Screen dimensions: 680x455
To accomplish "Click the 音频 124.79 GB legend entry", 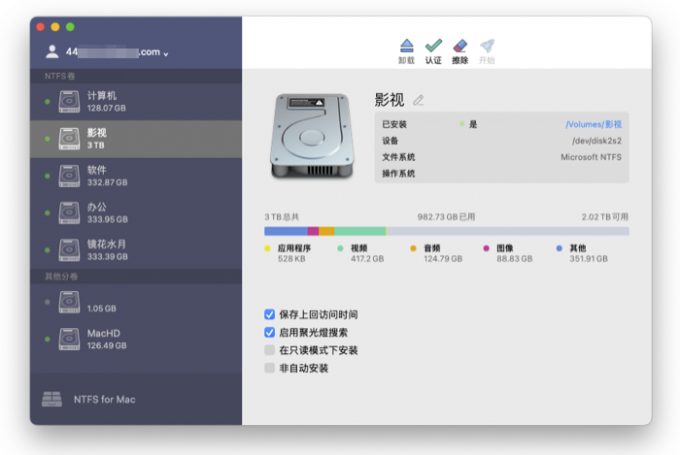I will (x=436, y=253).
